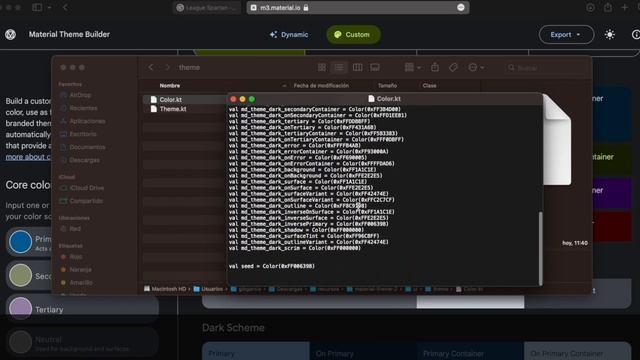Go back in Safari with back arrow
This screenshot has height=360, width=640.
(x=65, y=7)
